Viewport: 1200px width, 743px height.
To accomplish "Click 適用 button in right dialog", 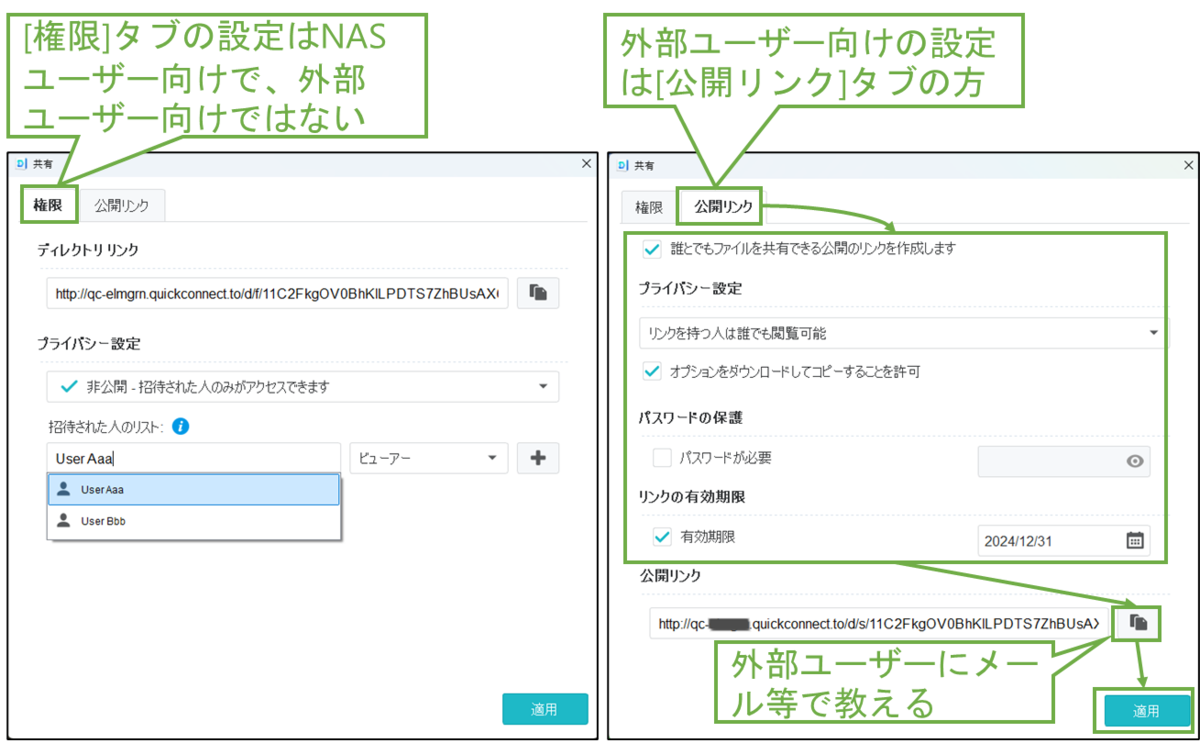I will [x=1146, y=711].
